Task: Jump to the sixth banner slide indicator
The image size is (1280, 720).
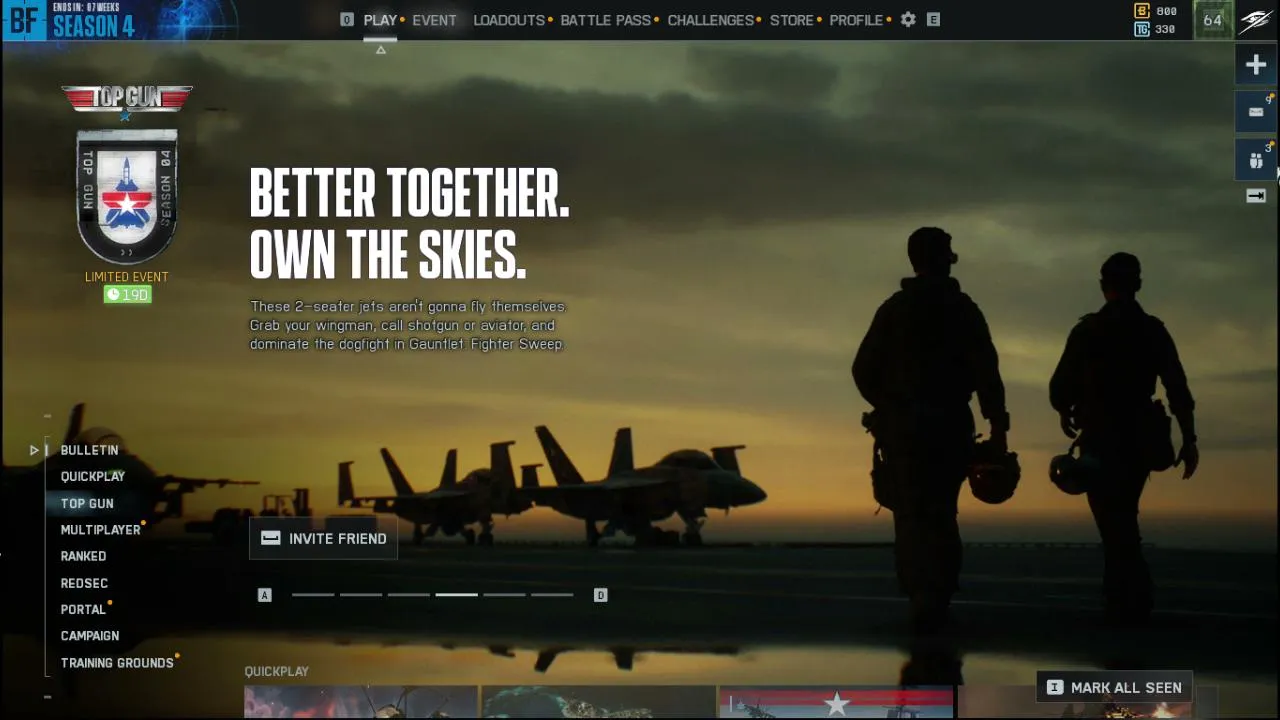Action: coord(553,595)
